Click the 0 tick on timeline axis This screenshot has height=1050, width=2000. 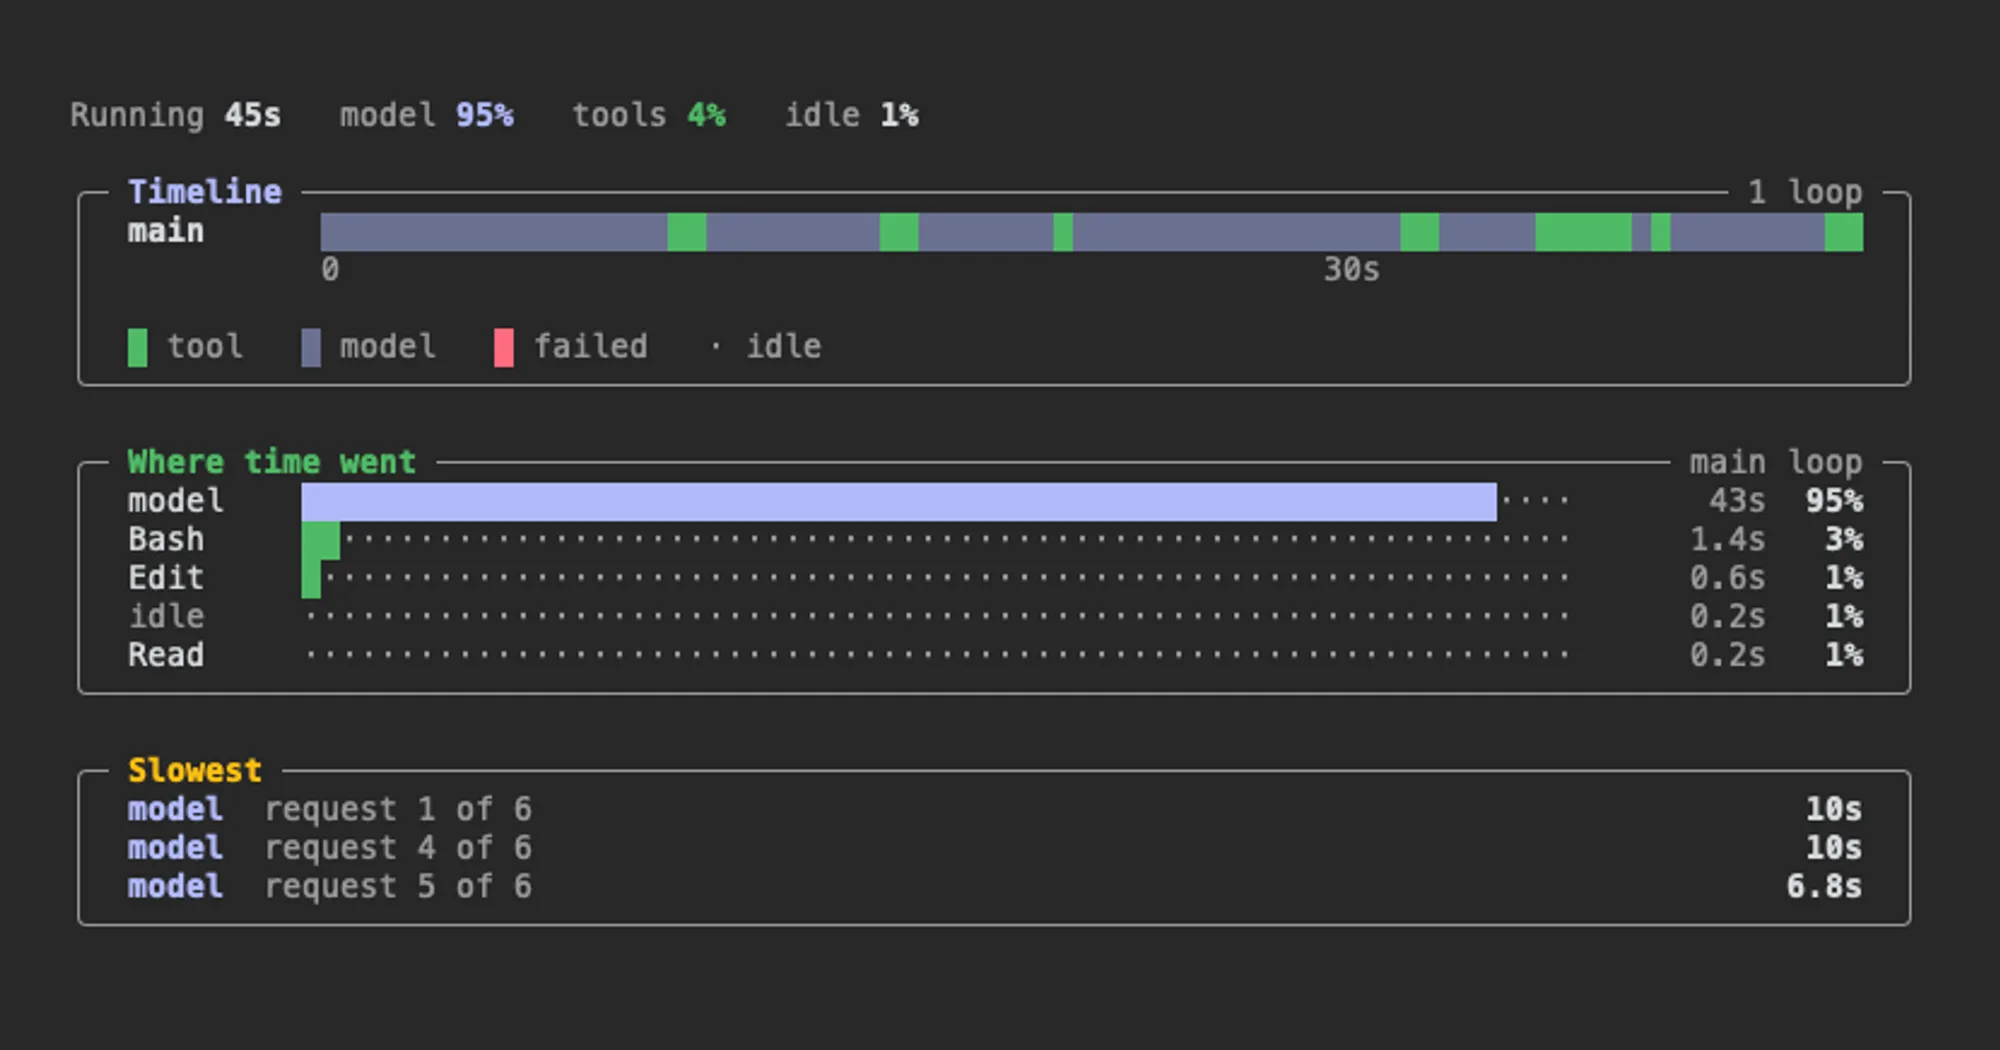[x=330, y=269]
